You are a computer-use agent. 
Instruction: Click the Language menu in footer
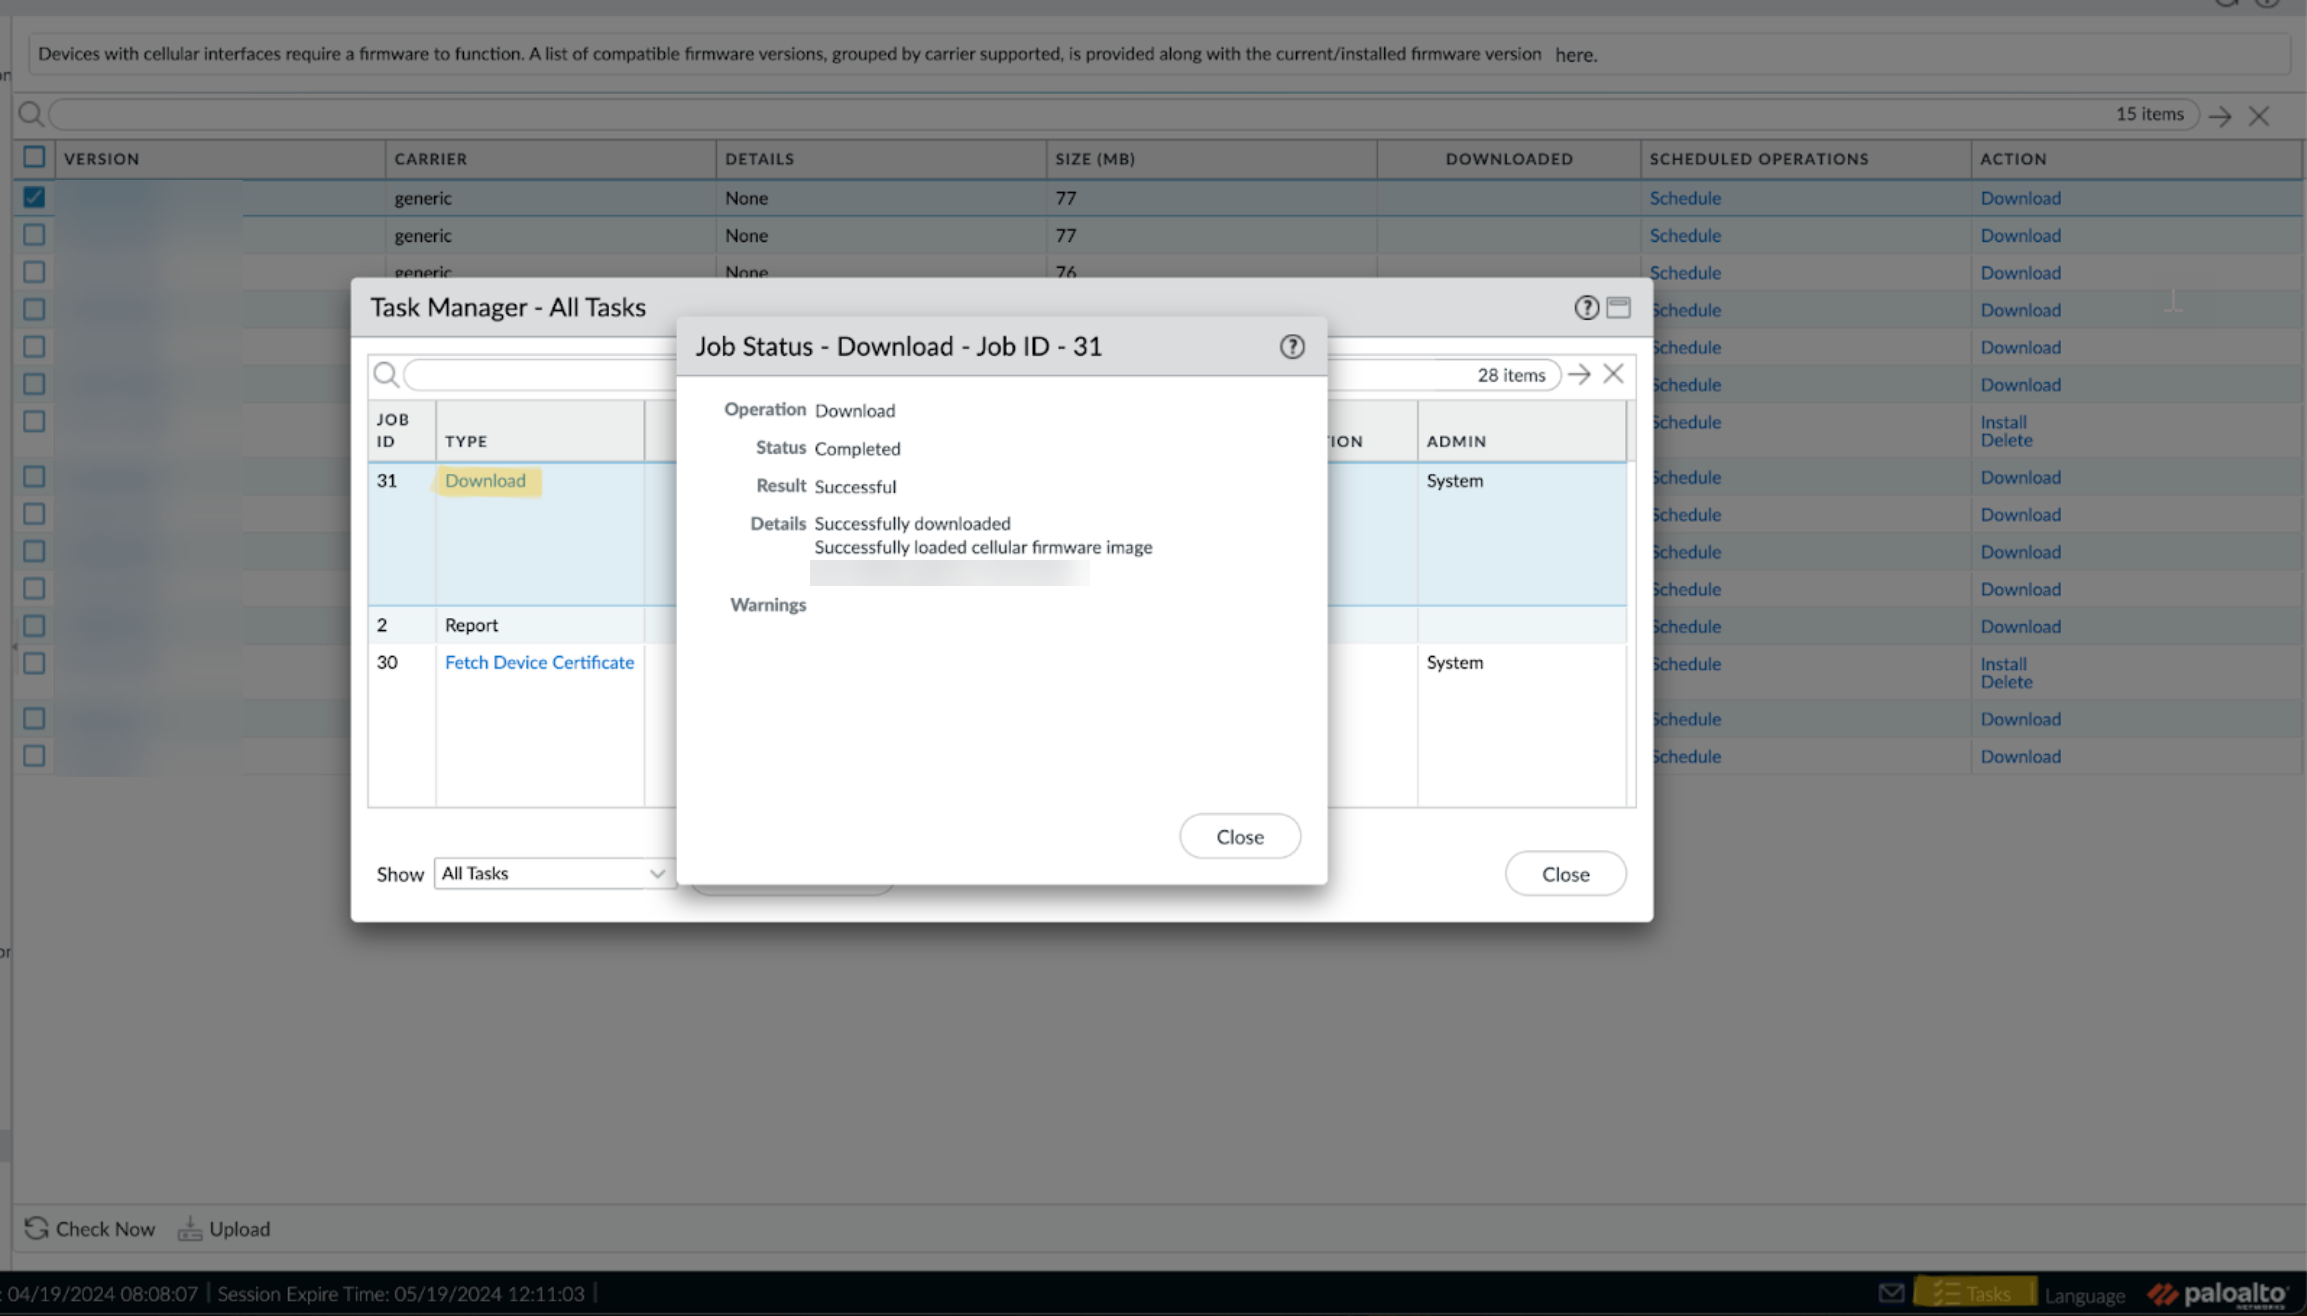point(2085,1295)
